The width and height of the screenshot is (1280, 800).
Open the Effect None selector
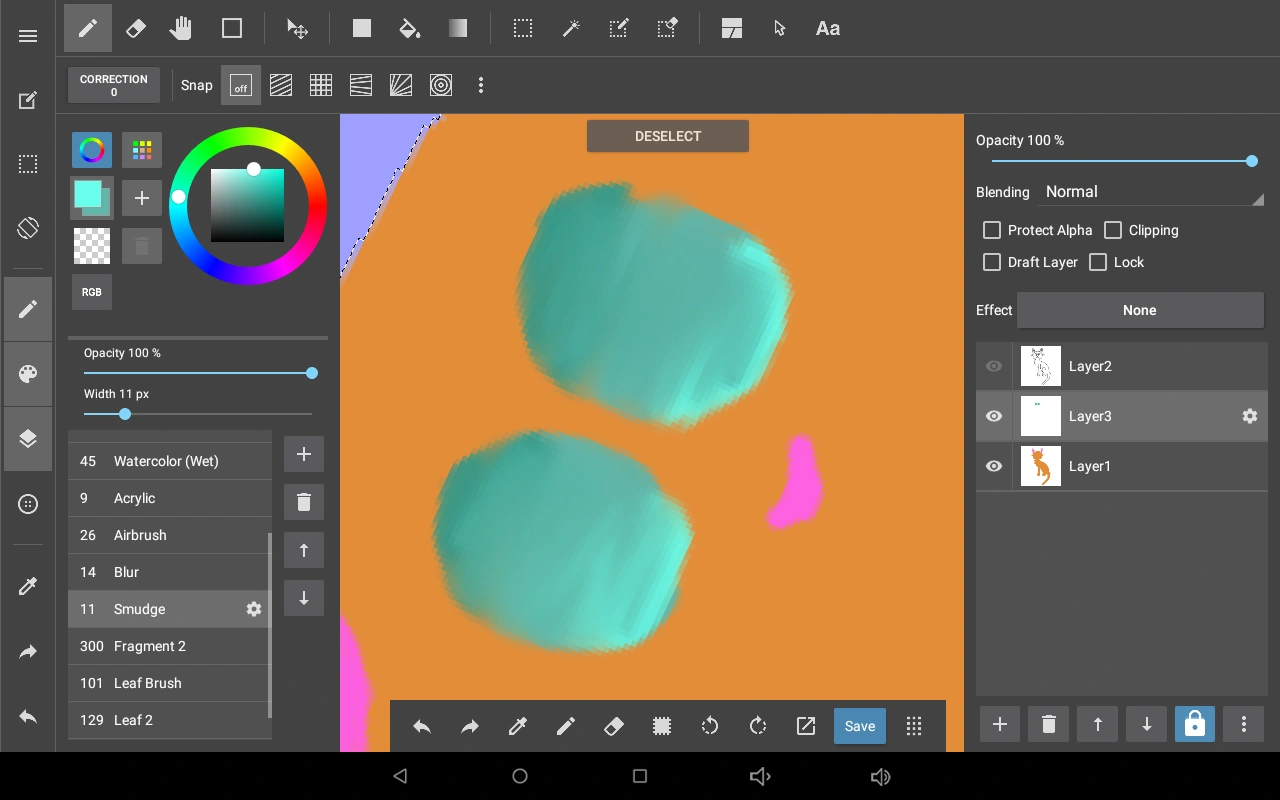[1139, 310]
